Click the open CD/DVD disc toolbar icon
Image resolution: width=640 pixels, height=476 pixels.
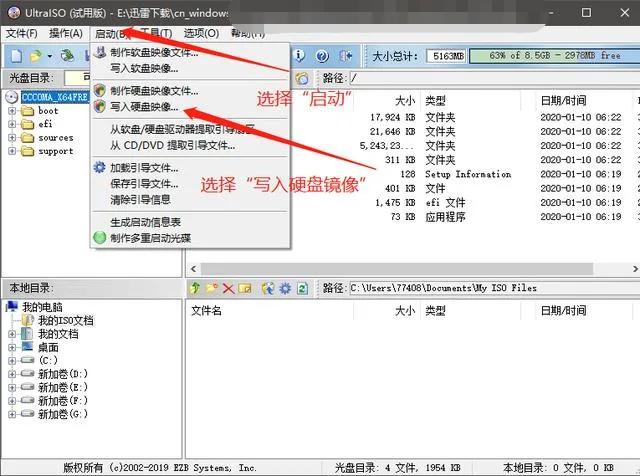[x=67, y=56]
